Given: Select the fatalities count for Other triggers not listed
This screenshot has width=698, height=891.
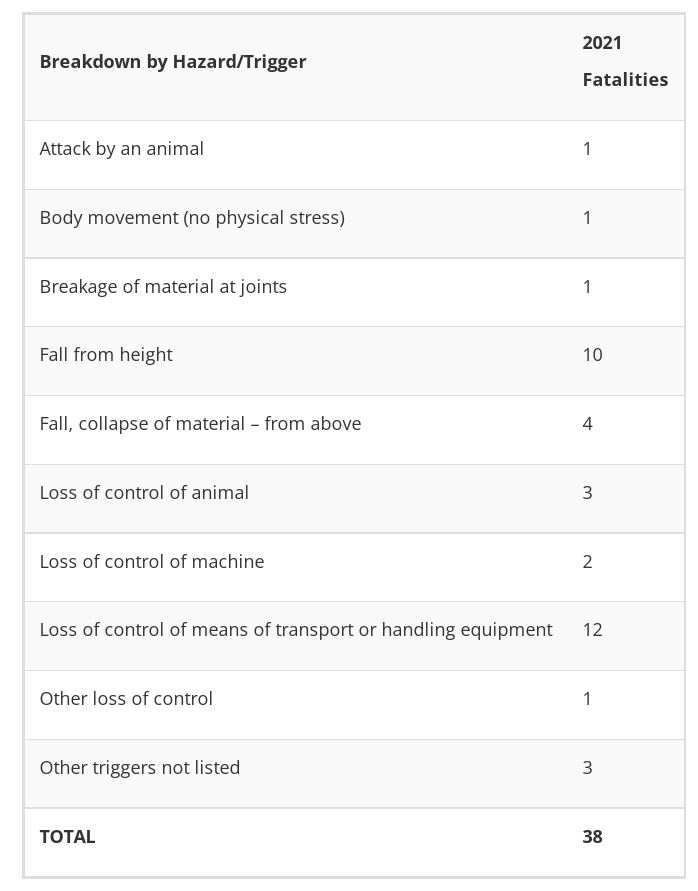Looking at the screenshot, I should 587,768.
